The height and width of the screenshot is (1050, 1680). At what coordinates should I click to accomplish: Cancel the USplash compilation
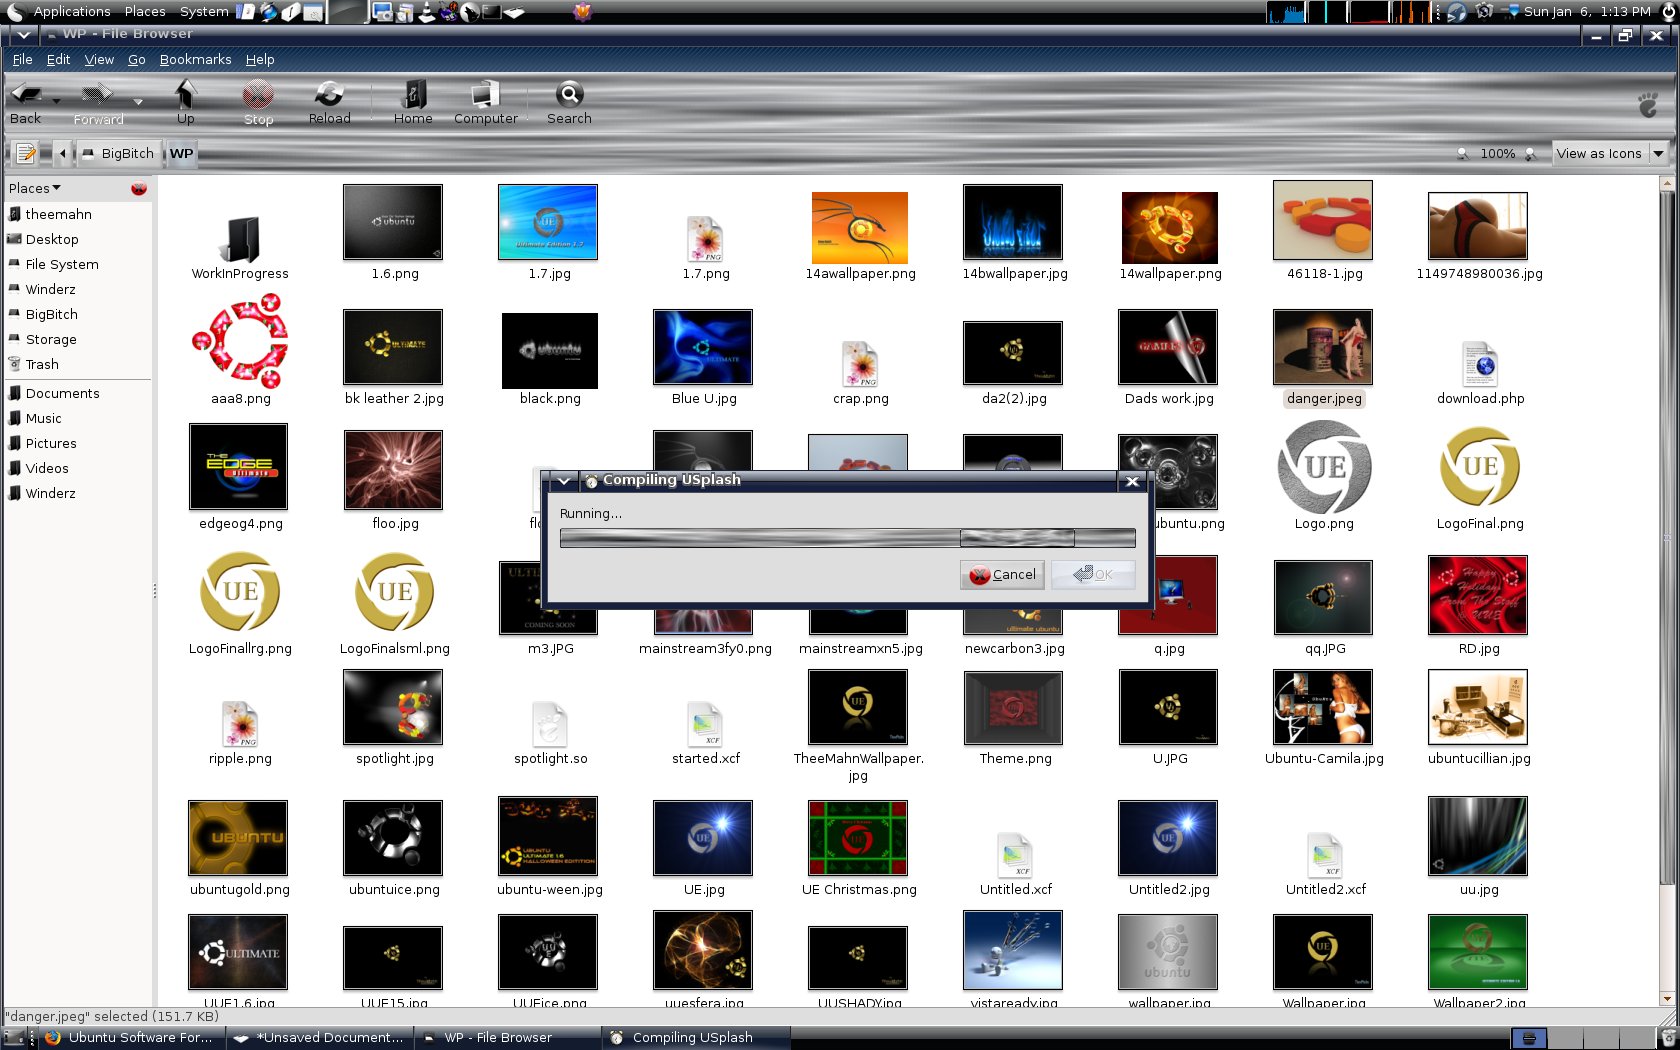(1002, 574)
